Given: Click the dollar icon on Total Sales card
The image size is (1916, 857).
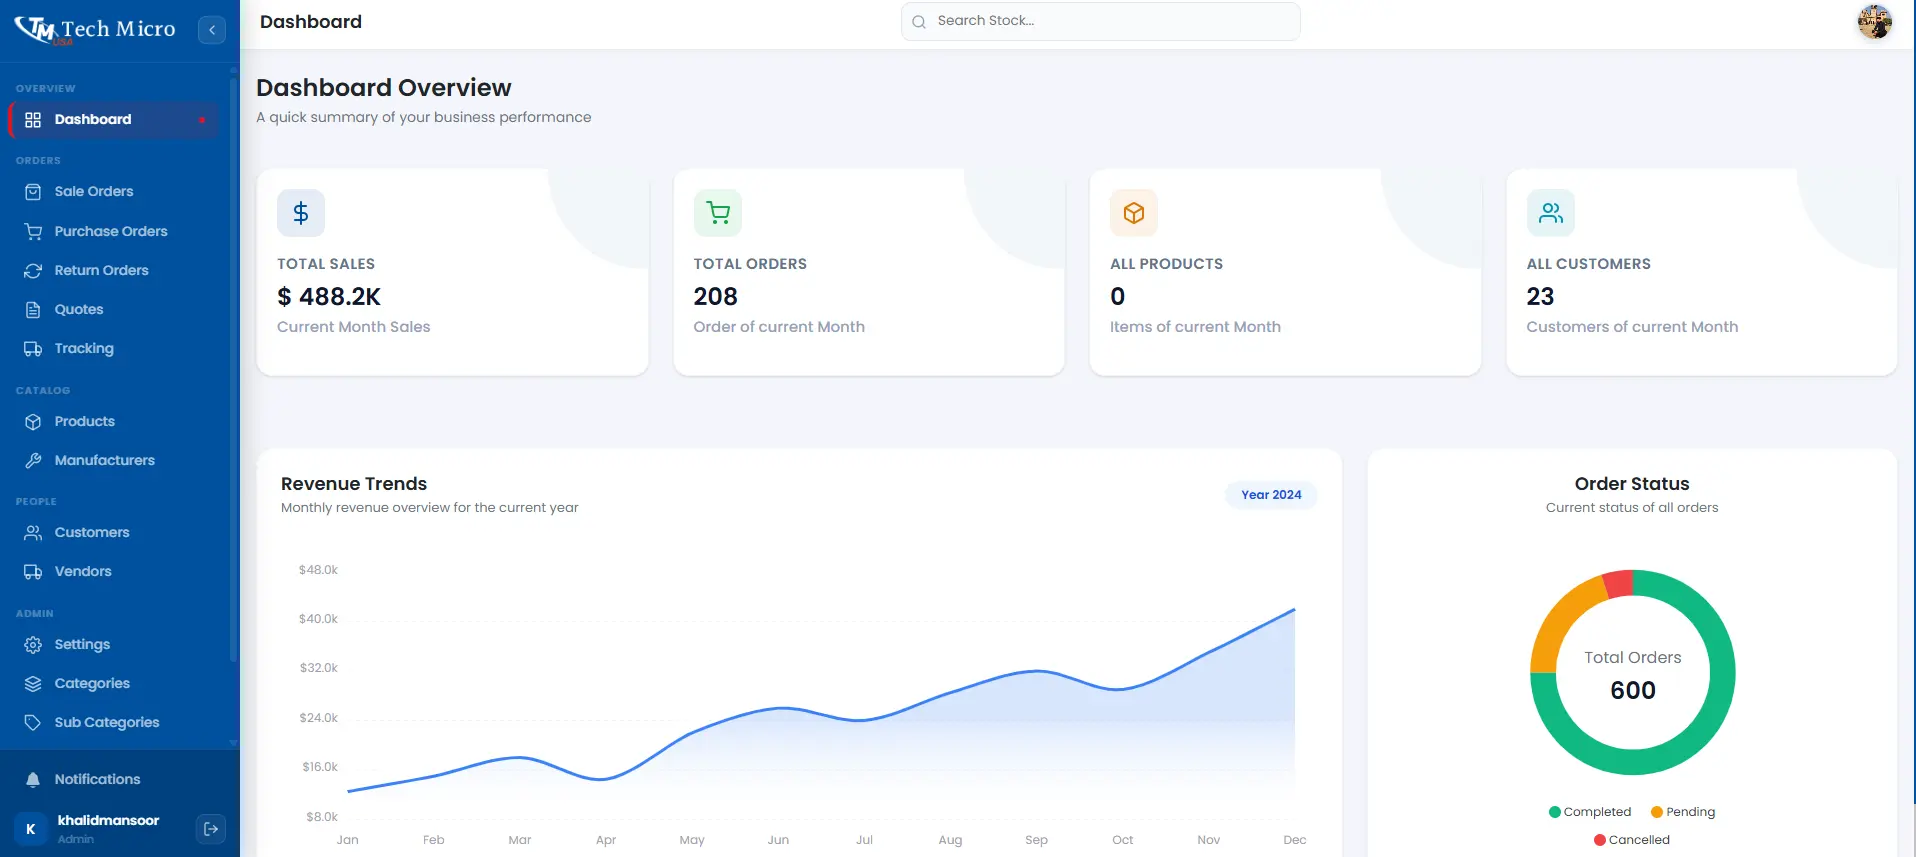Looking at the screenshot, I should click(301, 213).
